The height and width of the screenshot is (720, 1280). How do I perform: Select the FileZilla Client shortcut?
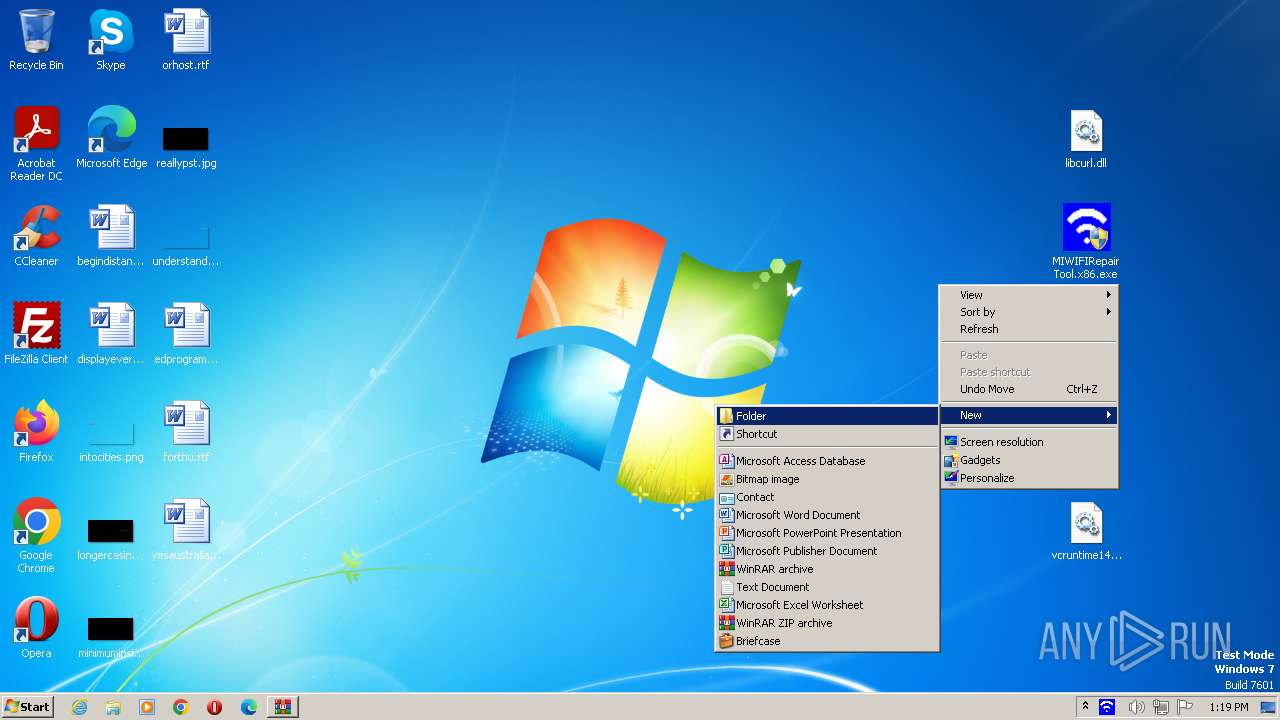[36, 333]
